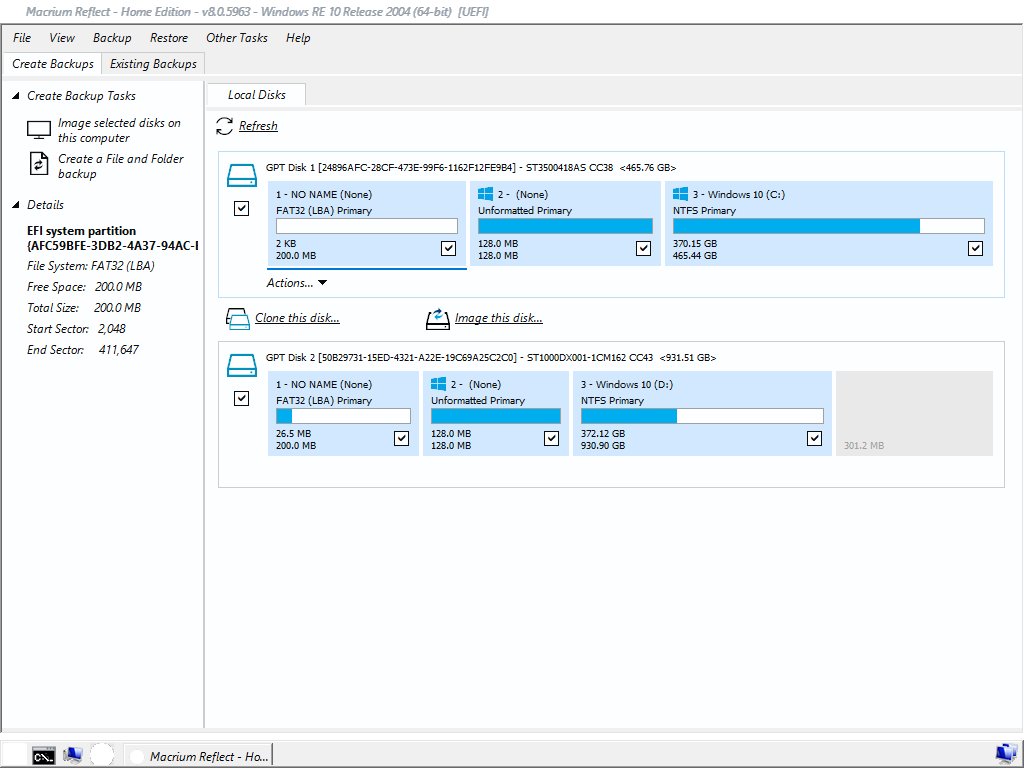
Task: Uncheck the whole GPT Disk 1 checkbox
Action: coord(241,209)
